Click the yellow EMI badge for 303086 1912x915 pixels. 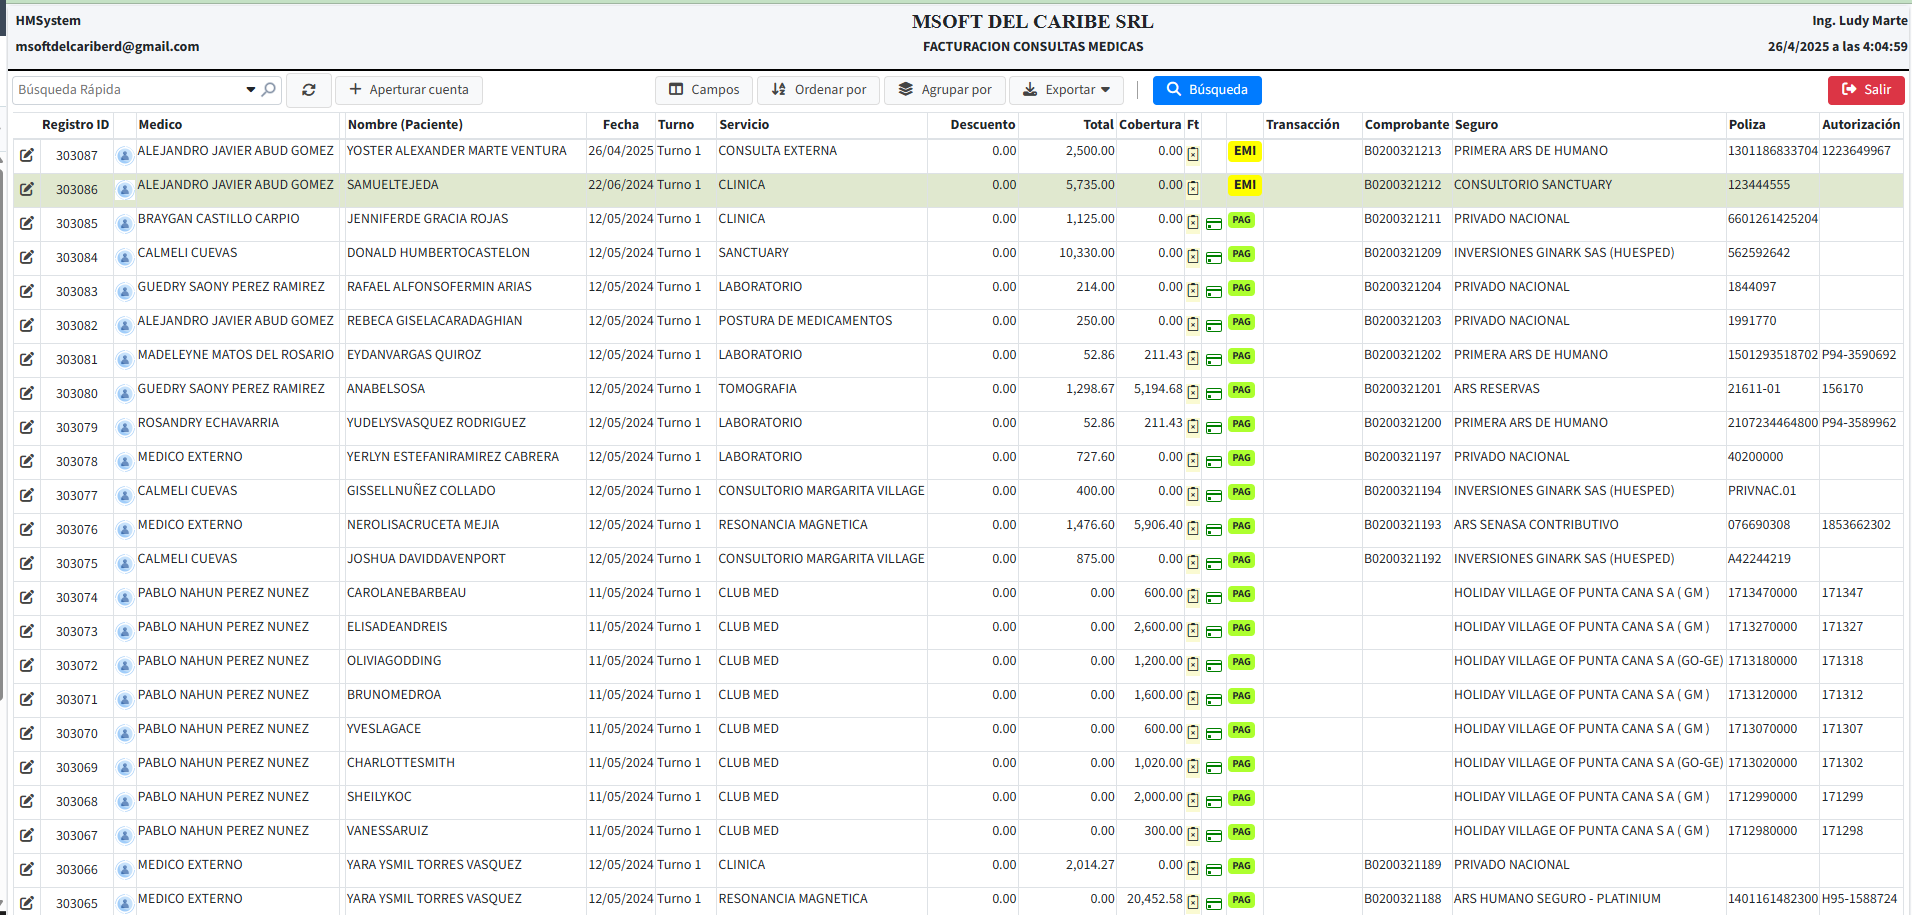coord(1245,185)
